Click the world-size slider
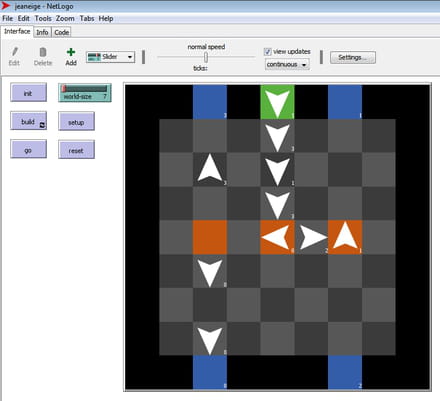The width and height of the screenshot is (440, 401). (85, 93)
